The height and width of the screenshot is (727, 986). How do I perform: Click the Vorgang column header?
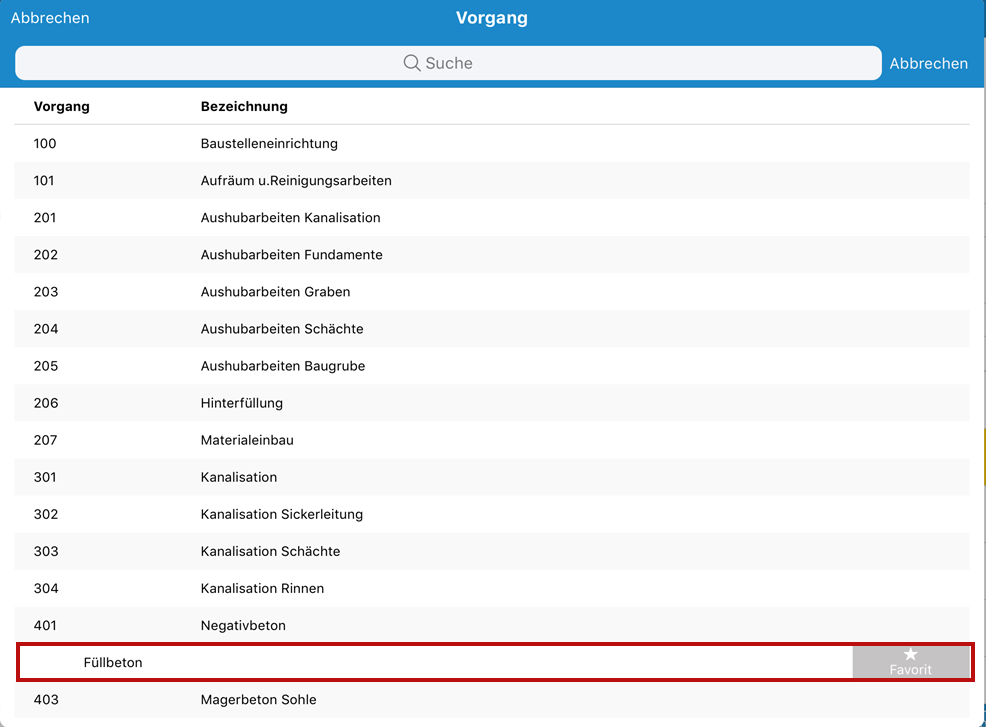coord(62,106)
